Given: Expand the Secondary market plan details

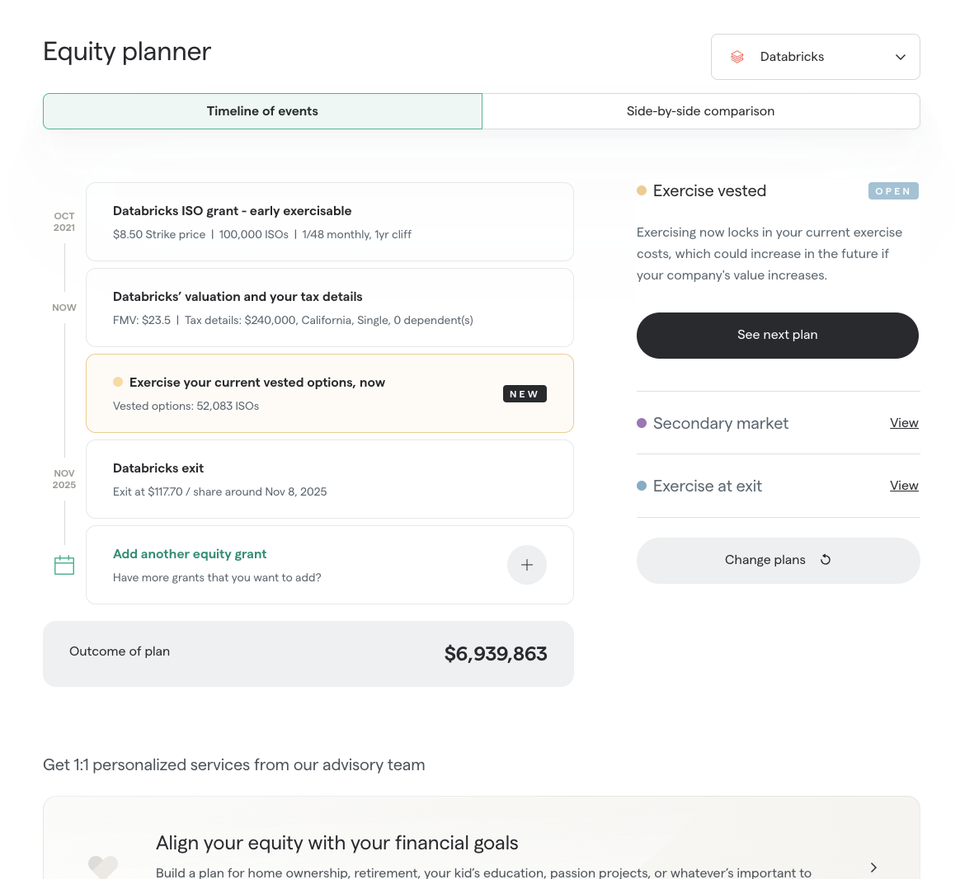Looking at the screenshot, I should 904,423.
